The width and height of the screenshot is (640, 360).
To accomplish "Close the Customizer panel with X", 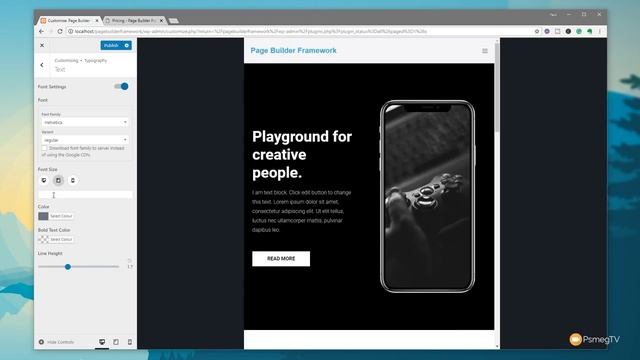I will pyautogui.click(x=42, y=45).
